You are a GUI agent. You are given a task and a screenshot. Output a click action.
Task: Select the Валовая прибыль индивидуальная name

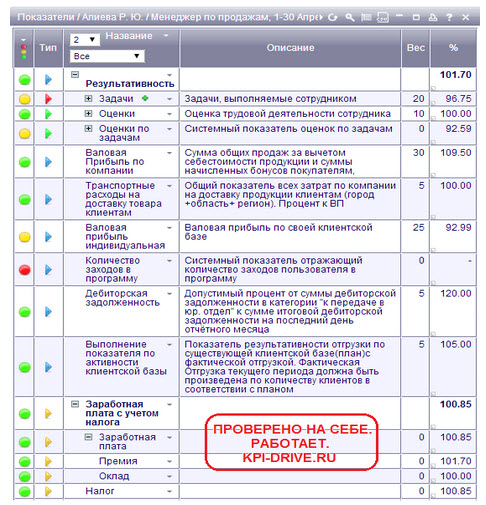click(x=125, y=237)
